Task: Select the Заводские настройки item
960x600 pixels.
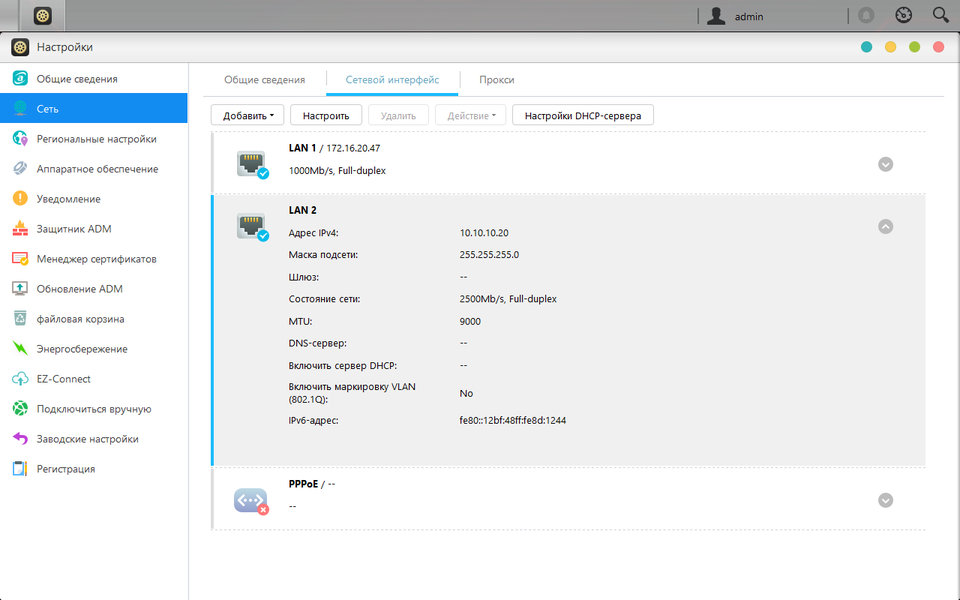Action: point(94,439)
